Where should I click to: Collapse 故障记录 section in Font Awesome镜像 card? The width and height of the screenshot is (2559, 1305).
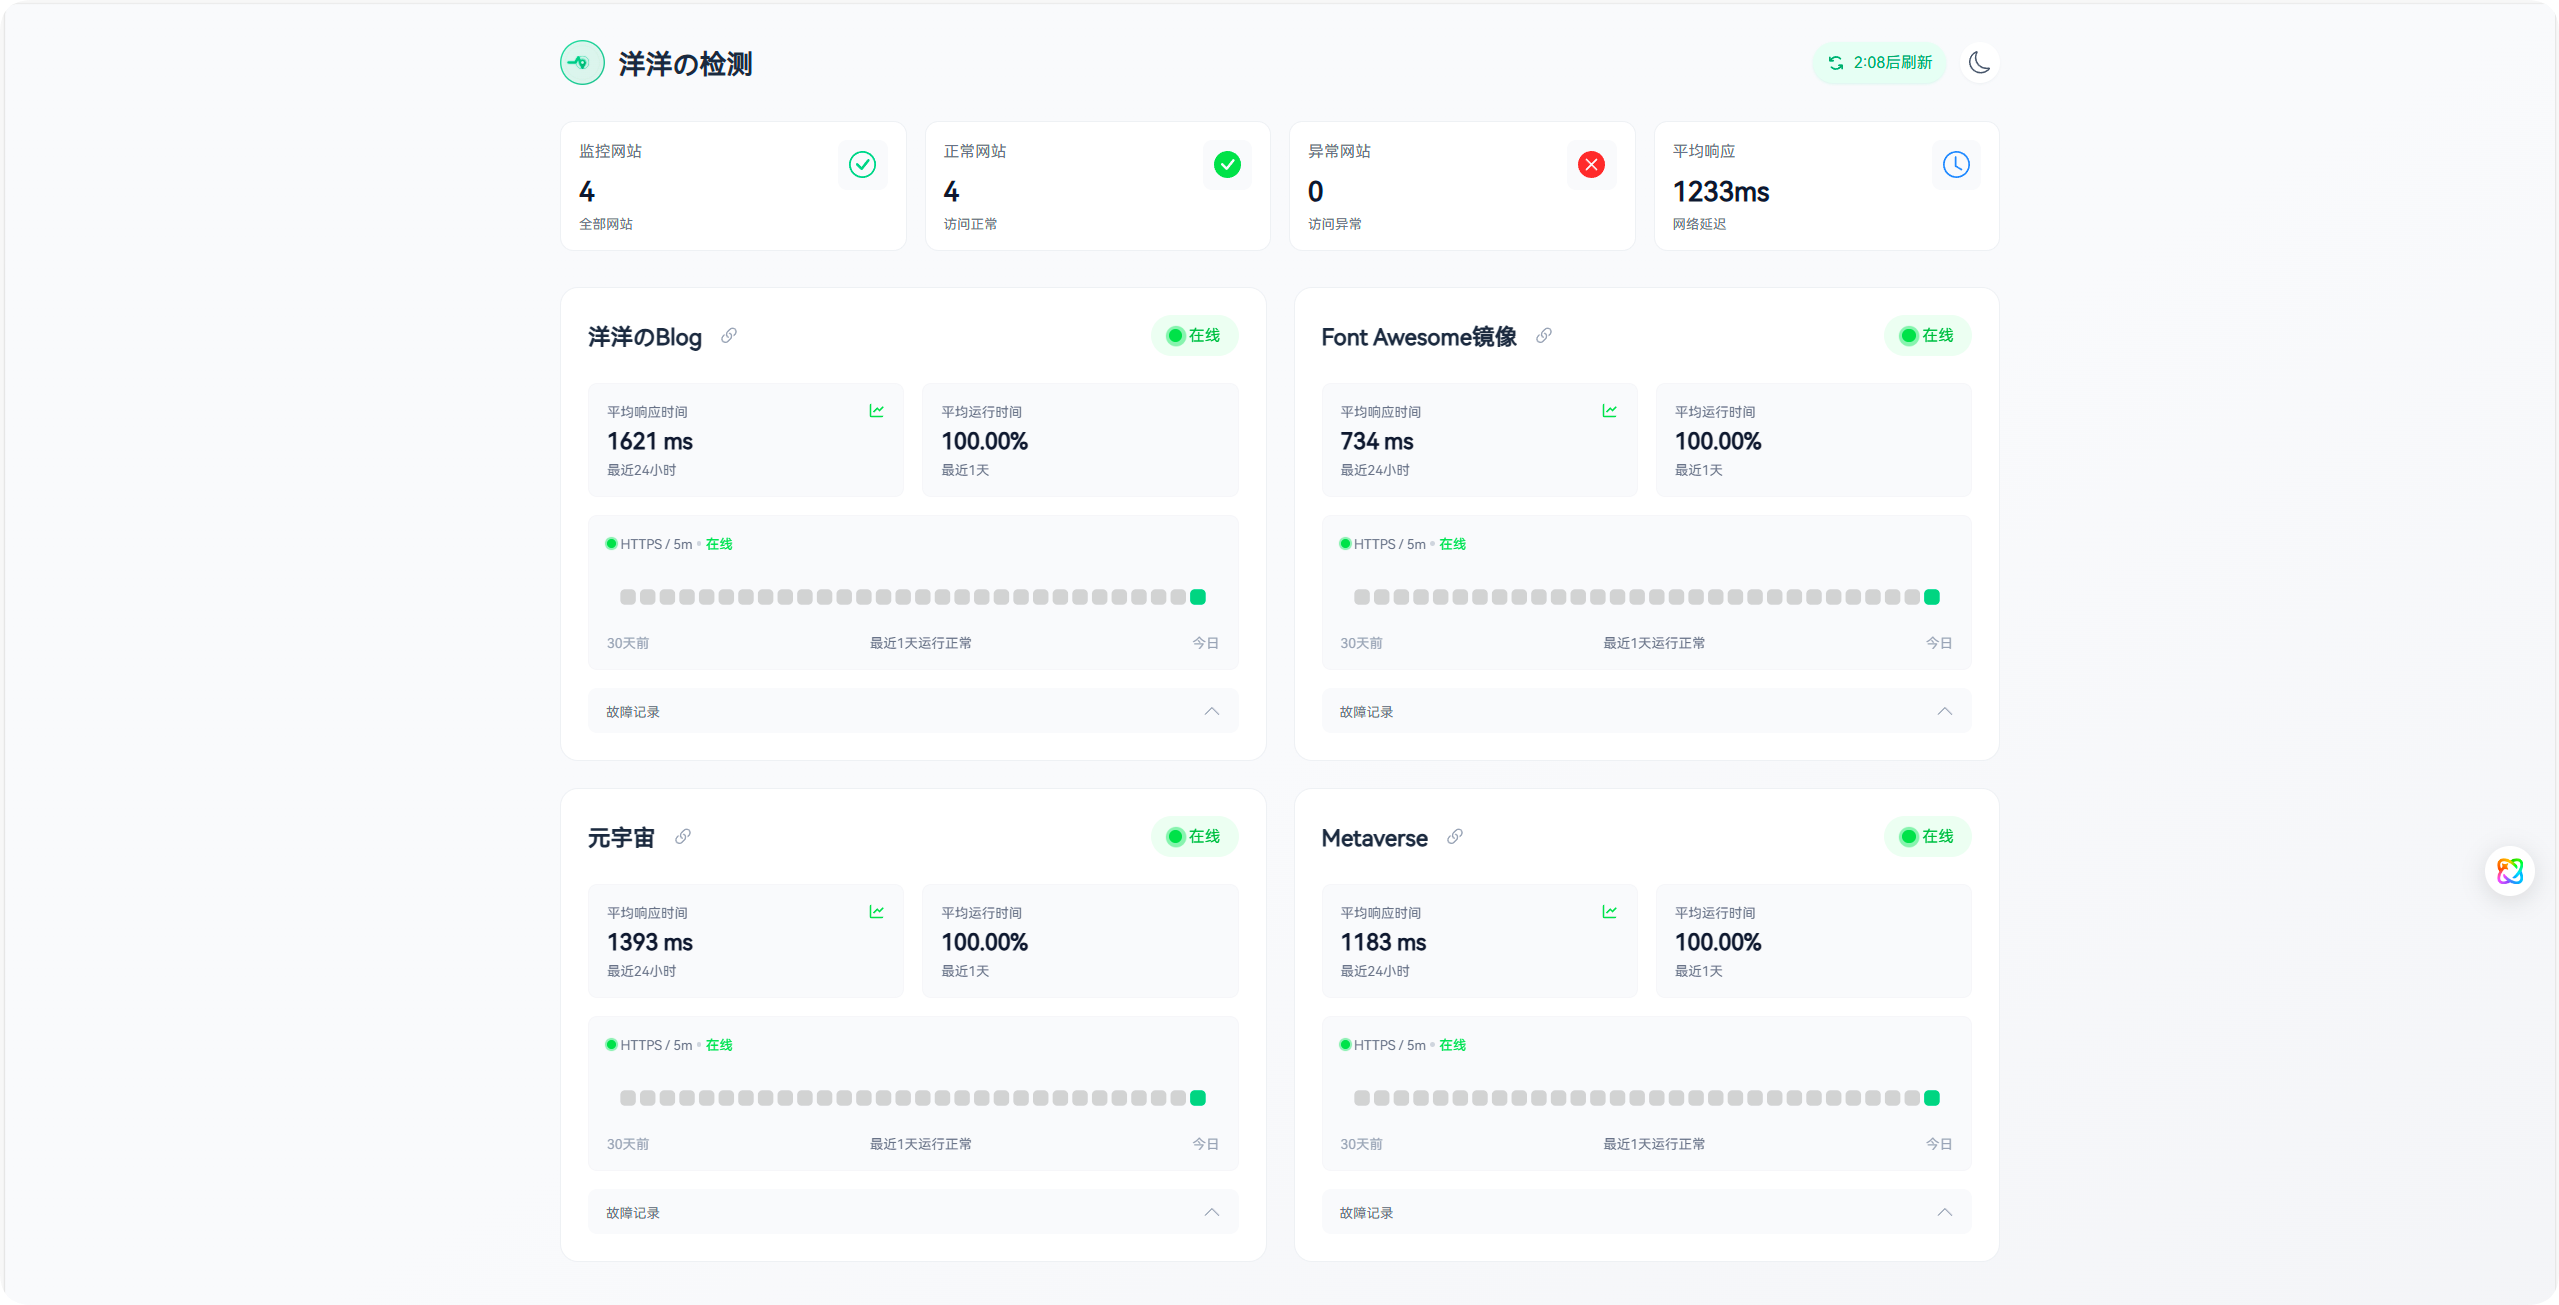click(1944, 711)
